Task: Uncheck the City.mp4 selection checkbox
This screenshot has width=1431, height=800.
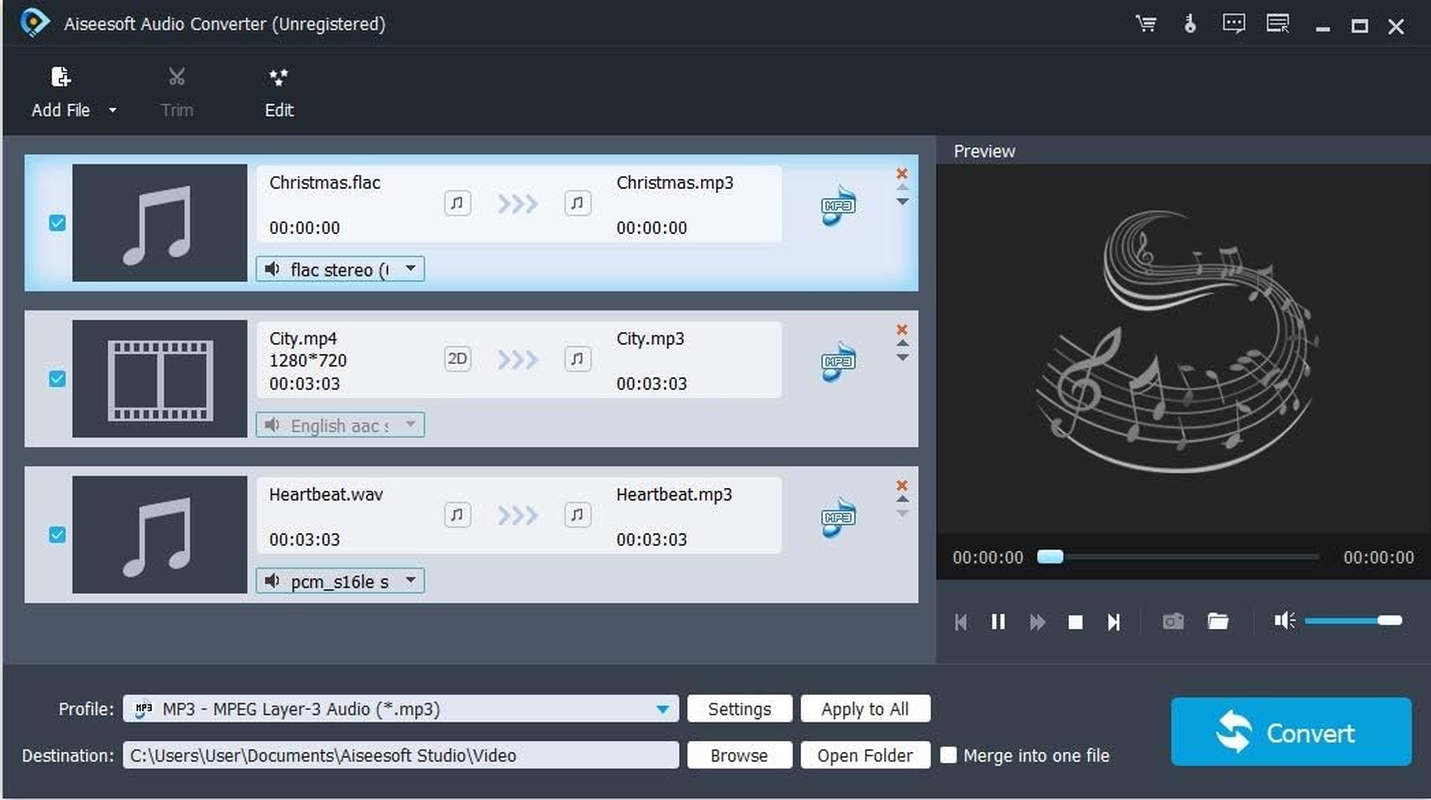Action: click(57, 379)
